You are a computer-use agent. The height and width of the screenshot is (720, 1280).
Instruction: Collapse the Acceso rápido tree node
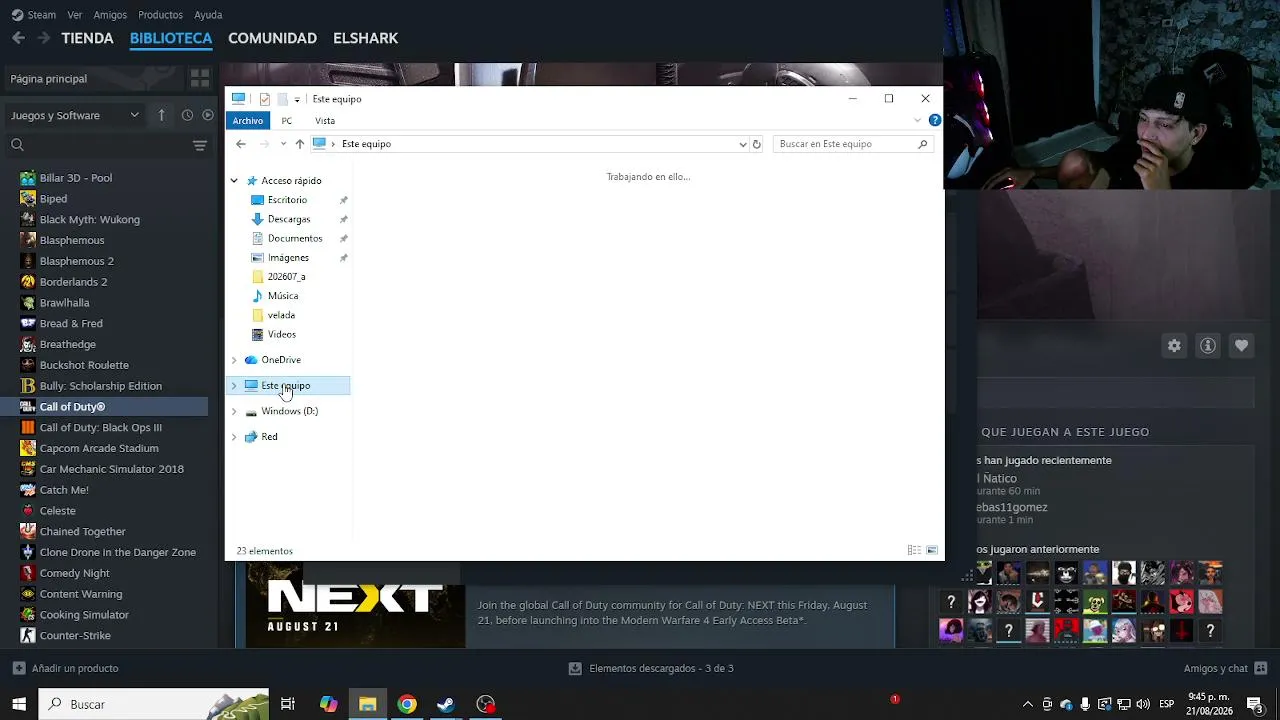click(234, 181)
